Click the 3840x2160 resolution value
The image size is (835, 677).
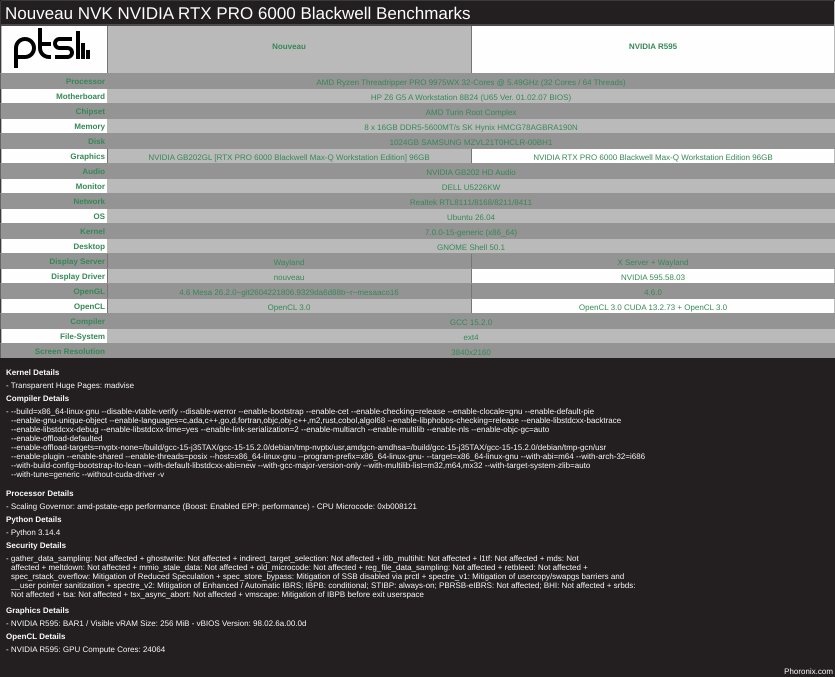coord(471,352)
